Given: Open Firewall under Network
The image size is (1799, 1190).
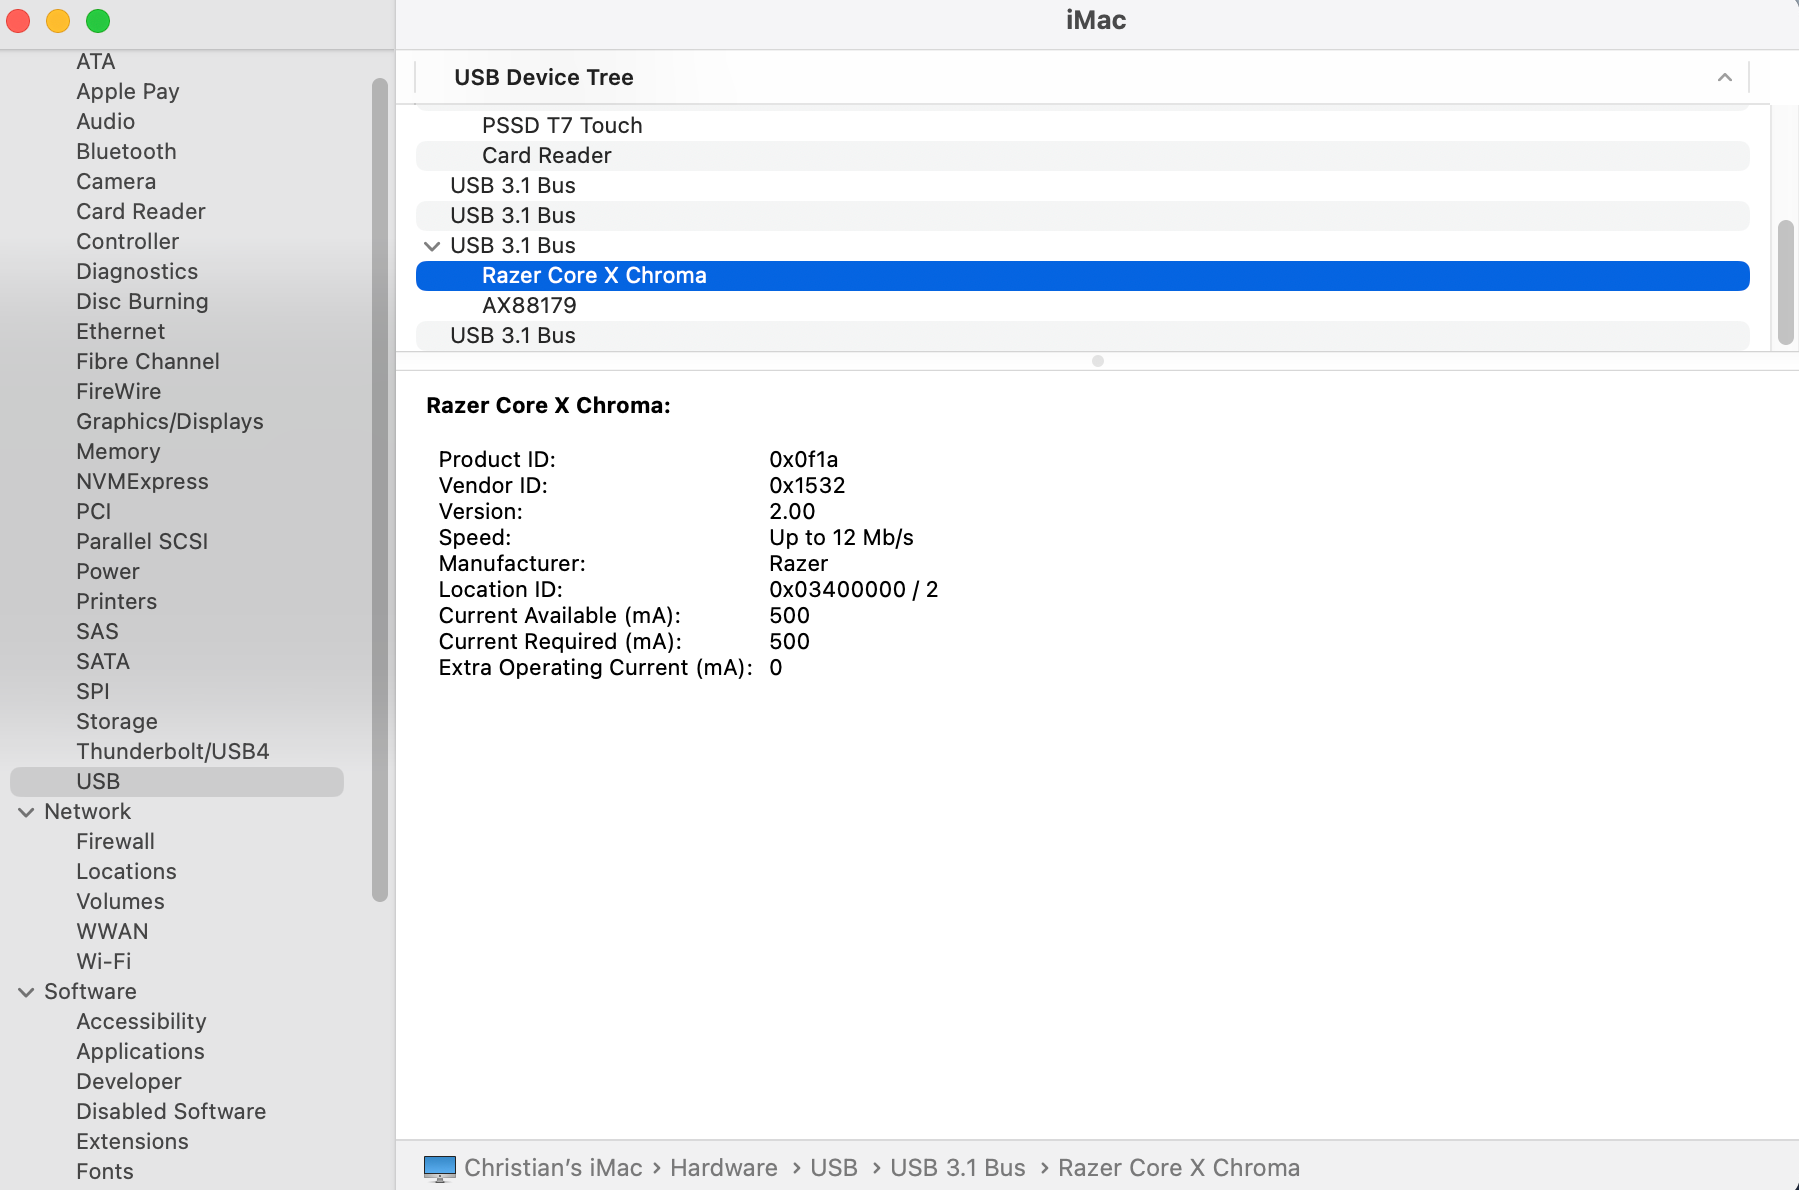Looking at the screenshot, I should pos(116,842).
